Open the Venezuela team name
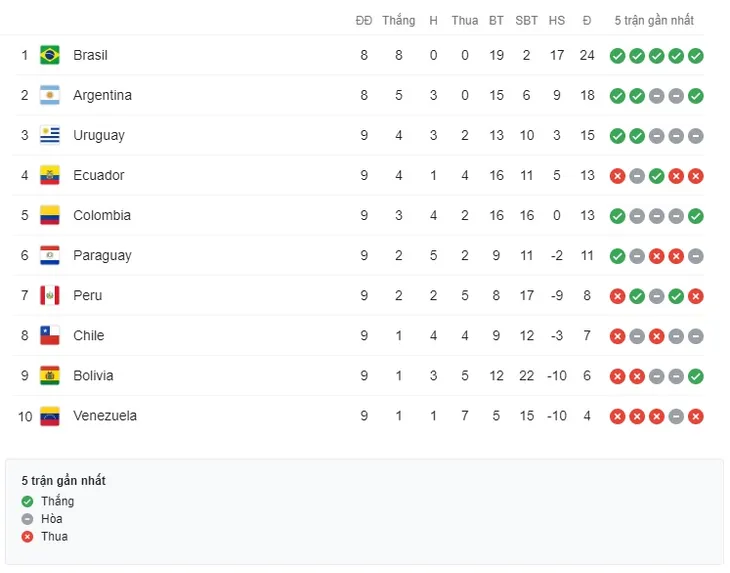This screenshot has height=573, width=730. point(105,416)
